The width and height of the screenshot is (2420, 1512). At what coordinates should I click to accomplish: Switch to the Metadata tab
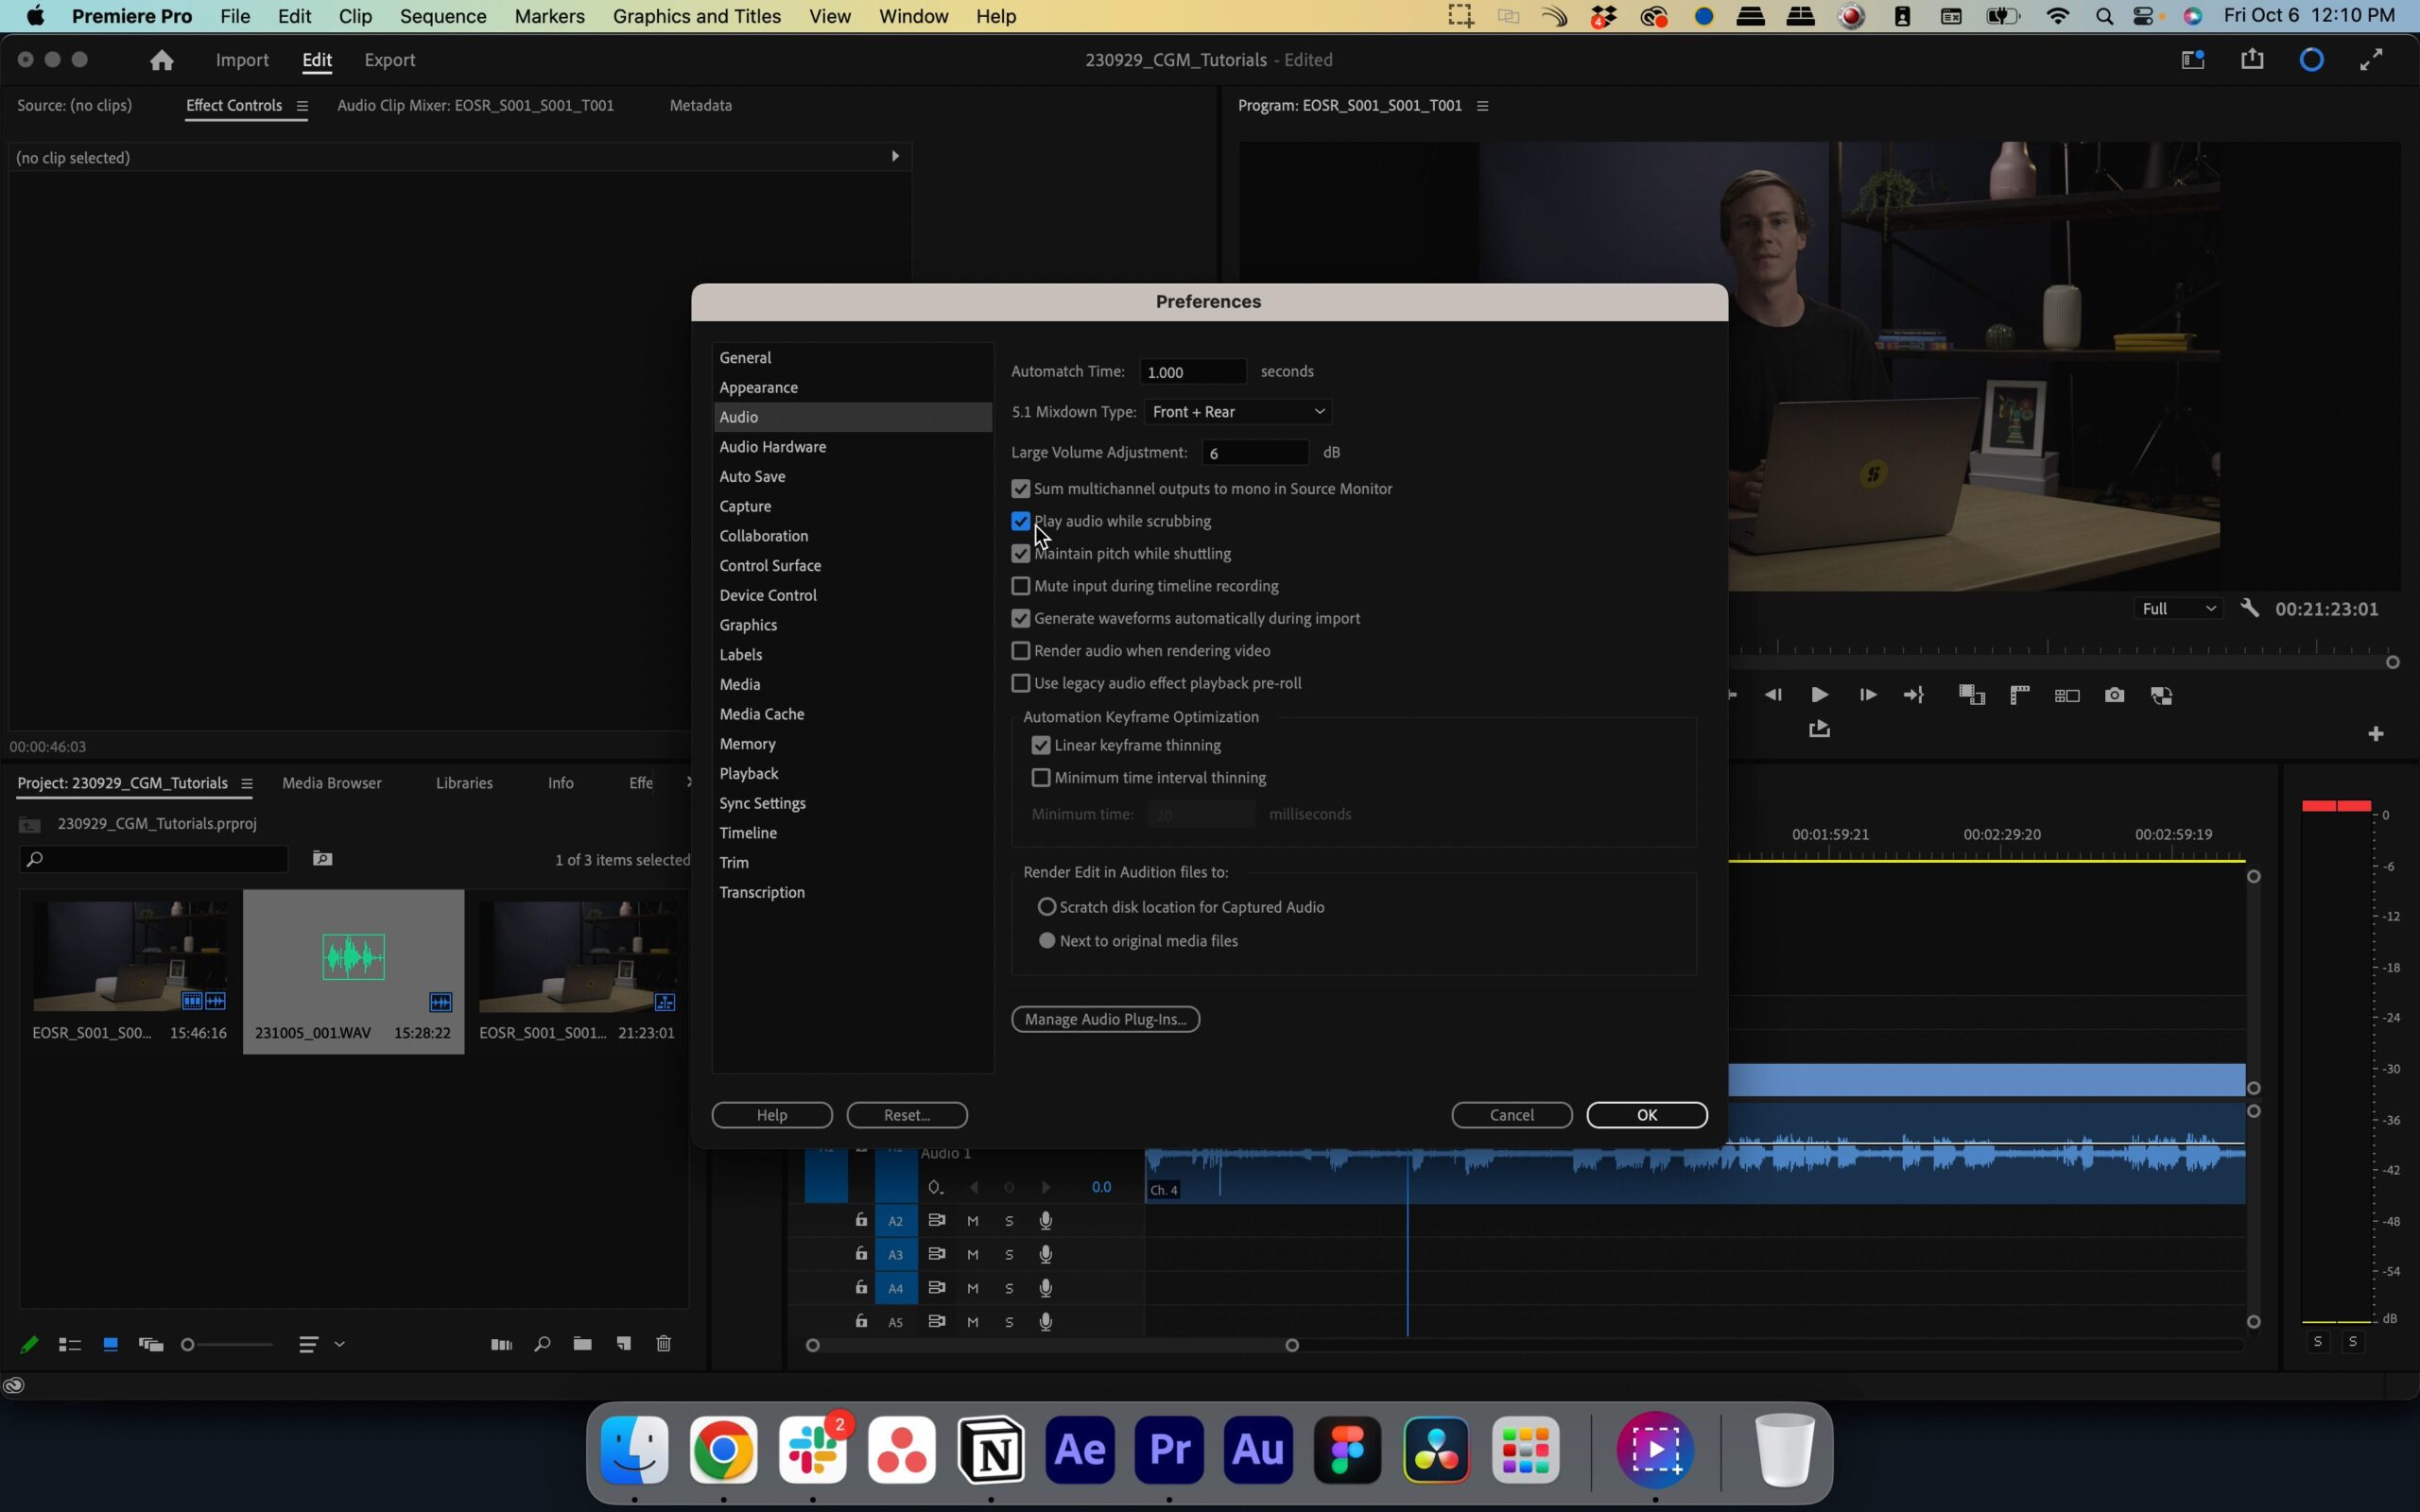[x=698, y=105]
